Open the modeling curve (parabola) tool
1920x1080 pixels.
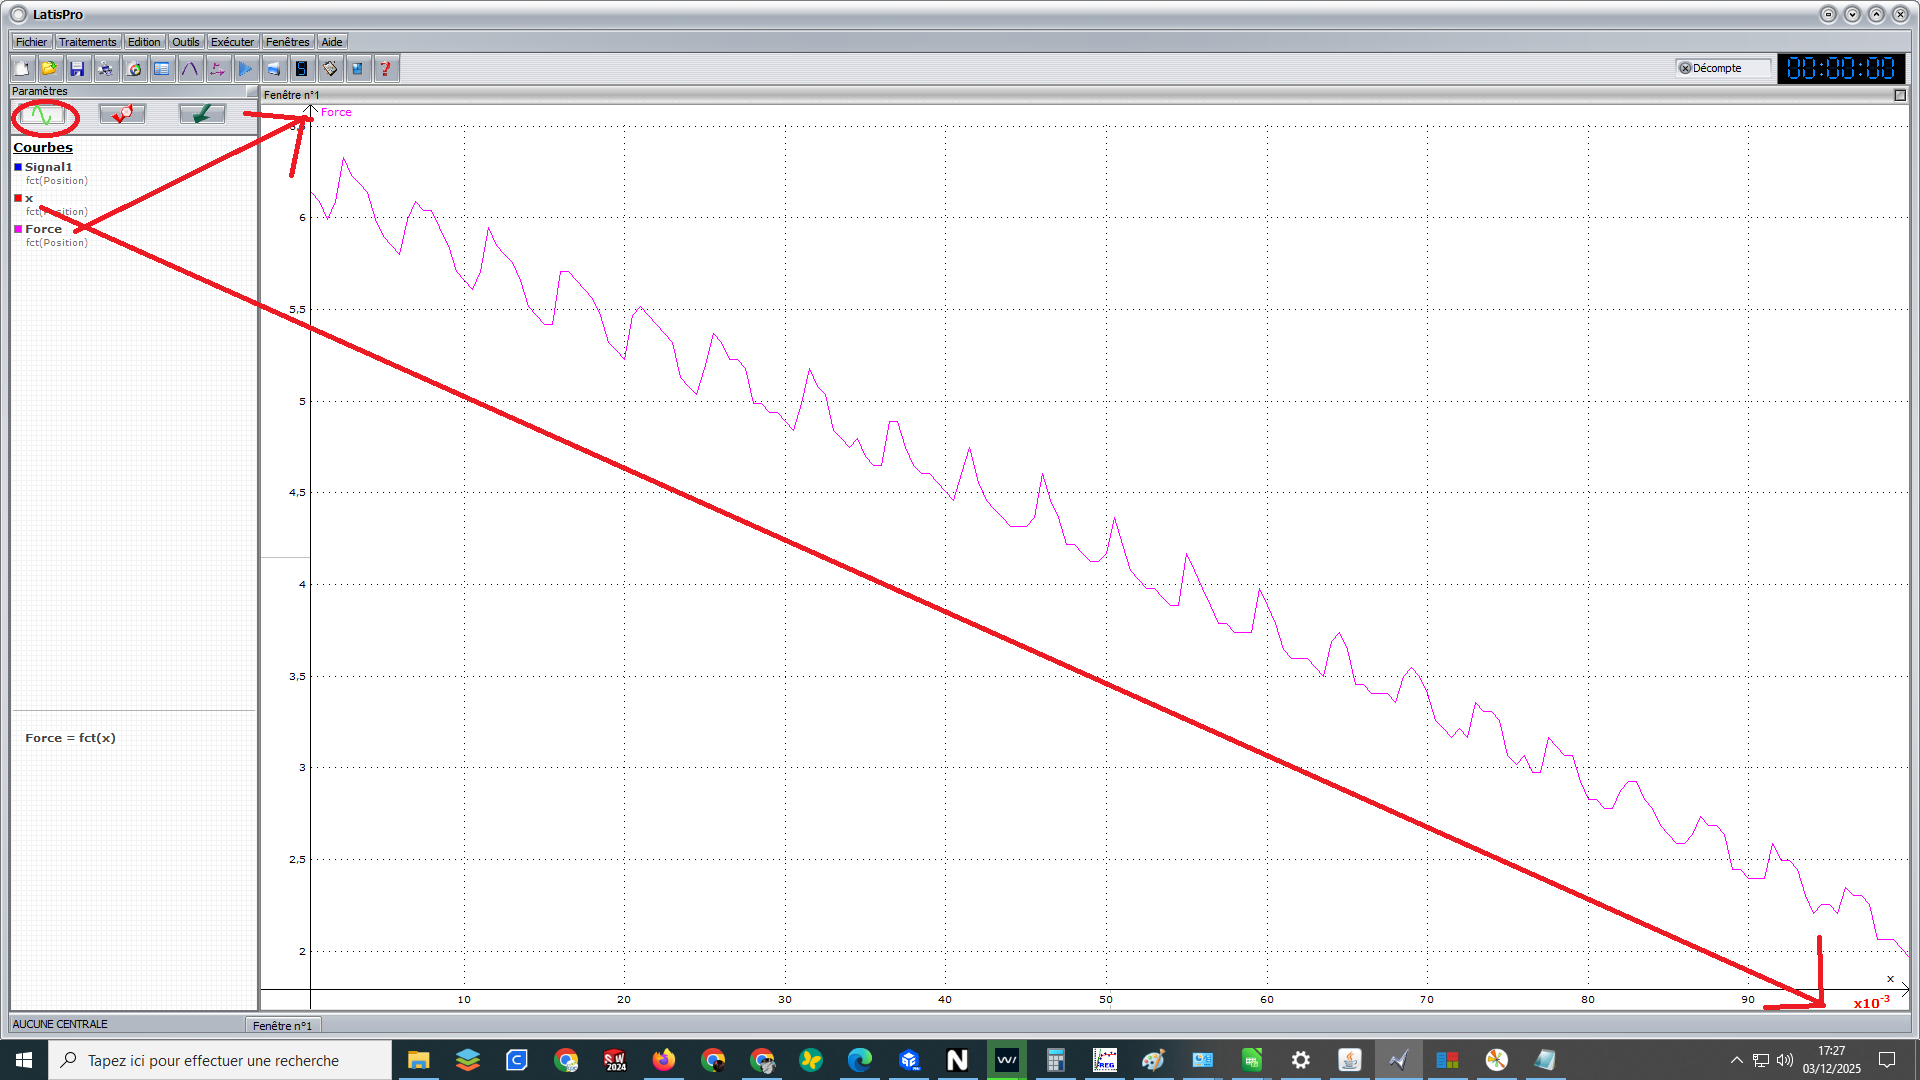pos(189,69)
